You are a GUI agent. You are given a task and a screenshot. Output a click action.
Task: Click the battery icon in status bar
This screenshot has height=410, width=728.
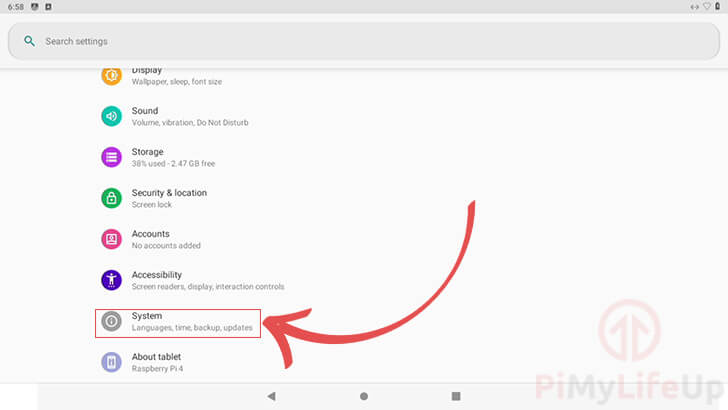pos(717,7)
